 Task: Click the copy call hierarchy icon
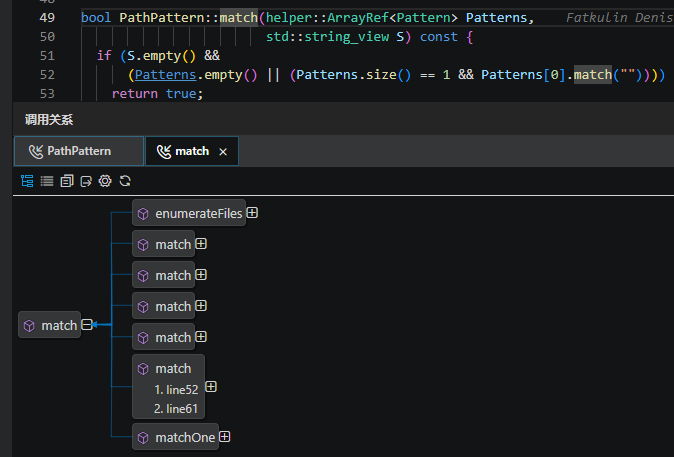coord(67,181)
